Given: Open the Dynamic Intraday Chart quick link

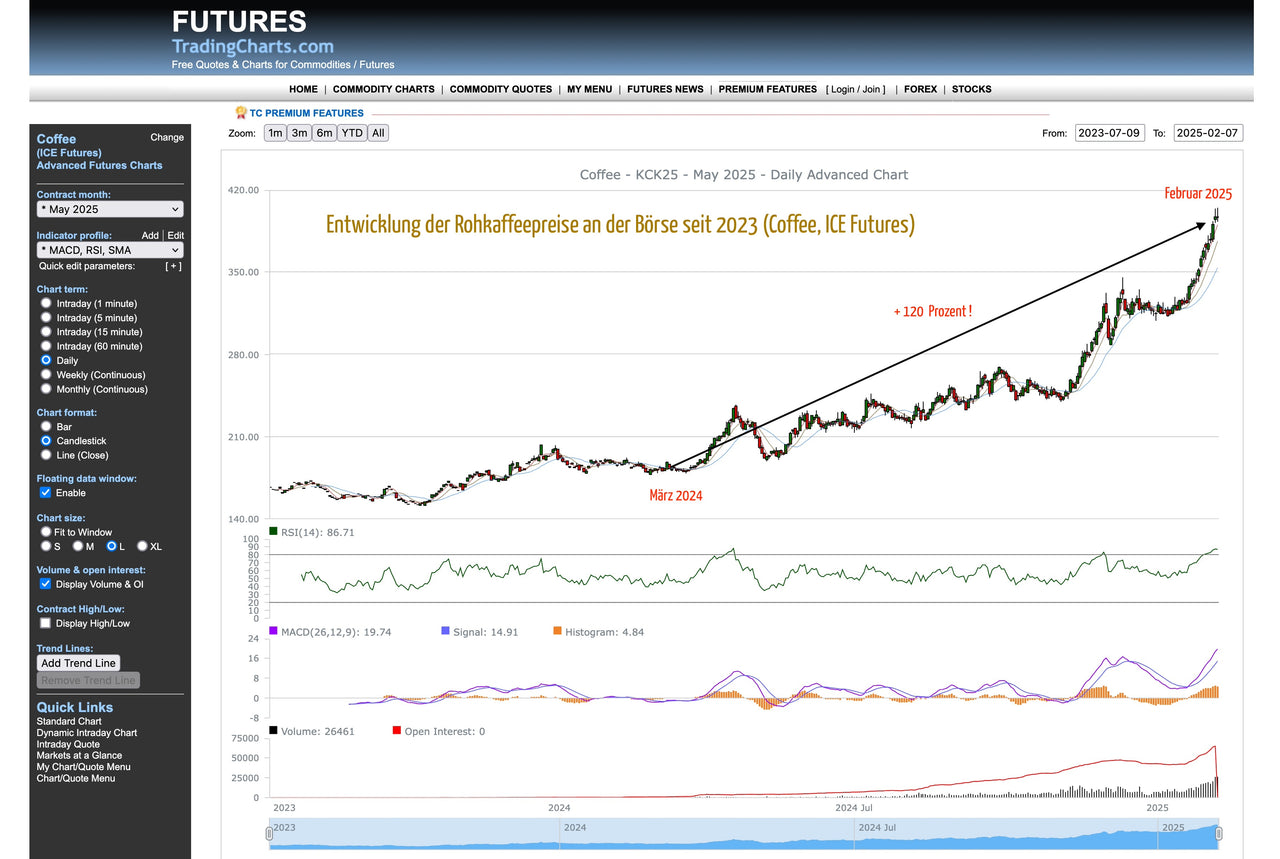Looking at the screenshot, I should [86, 733].
